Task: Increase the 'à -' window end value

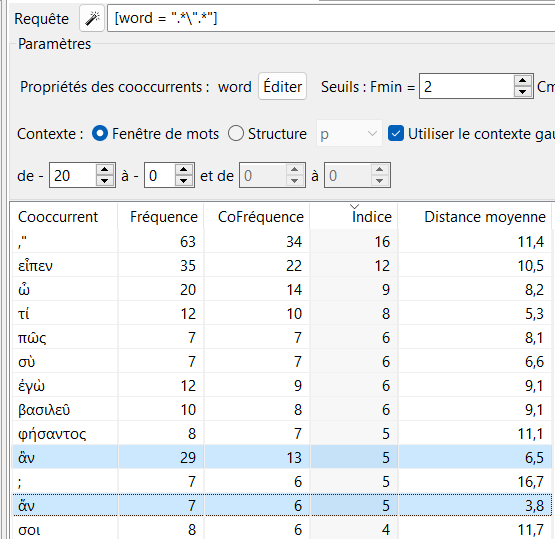Action: tap(183, 170)
